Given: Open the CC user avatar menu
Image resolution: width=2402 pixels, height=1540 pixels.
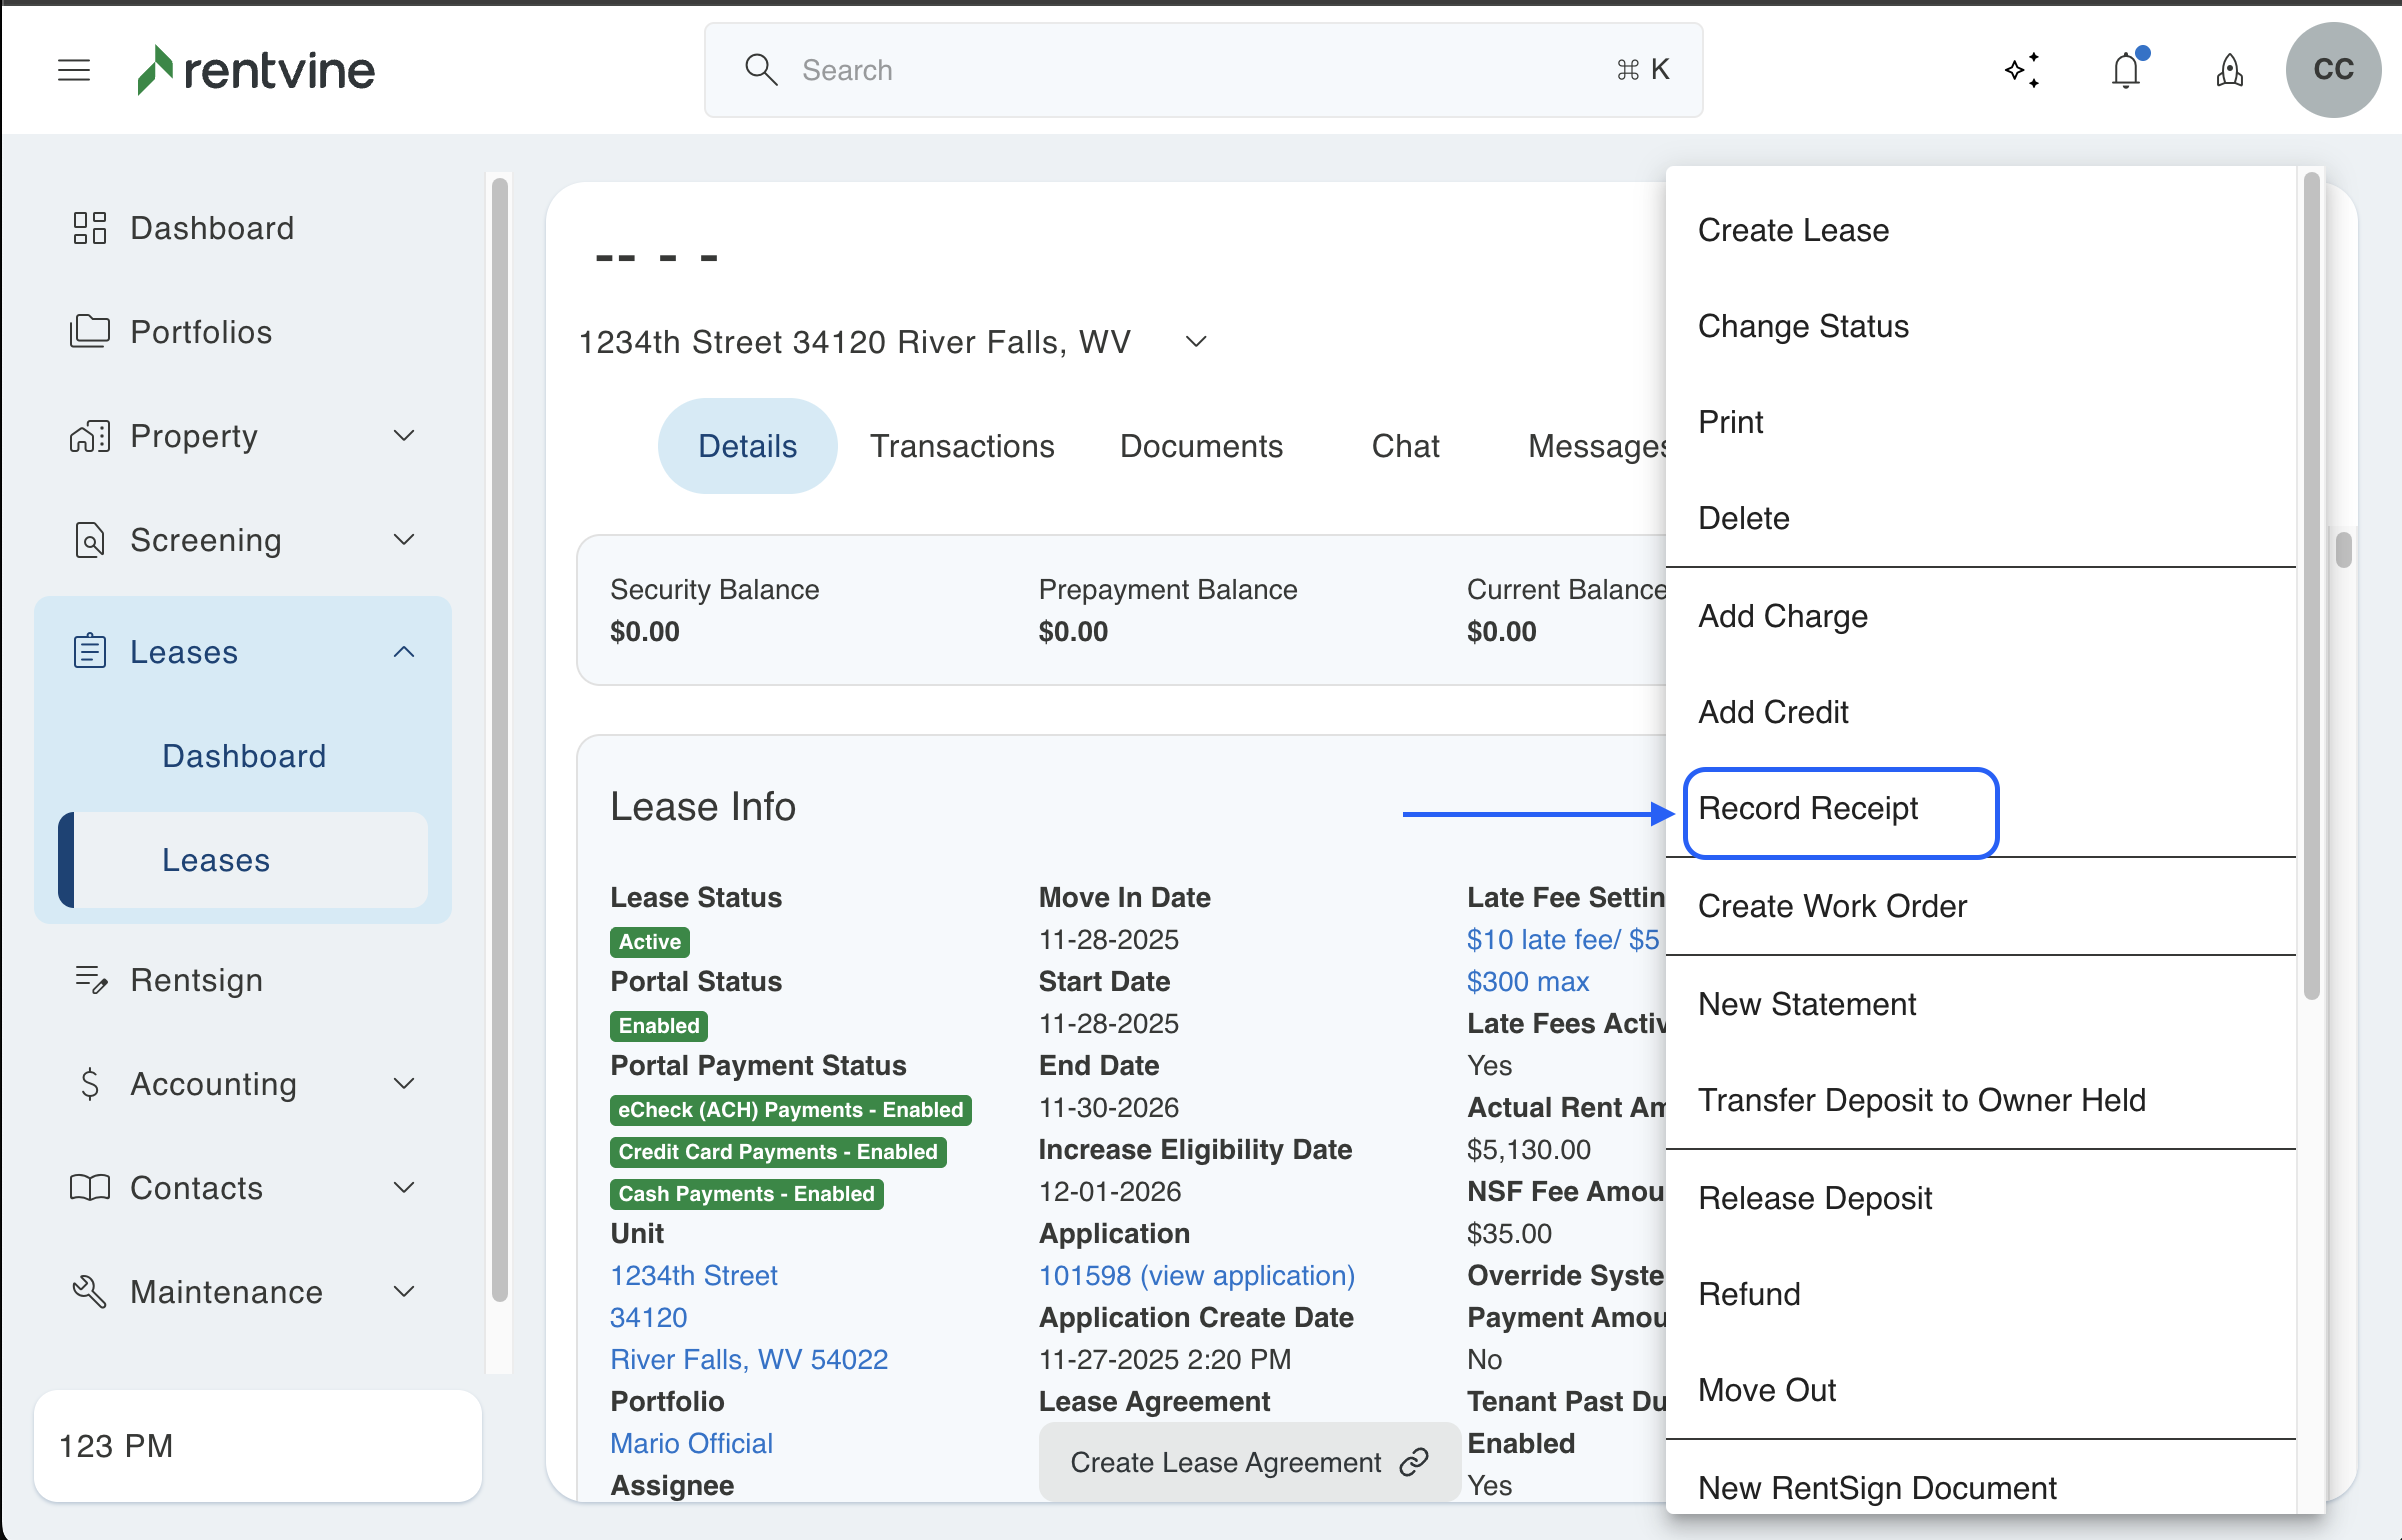Looking at the screenshot, I should pyautogui.click(x=2332, y=70).
